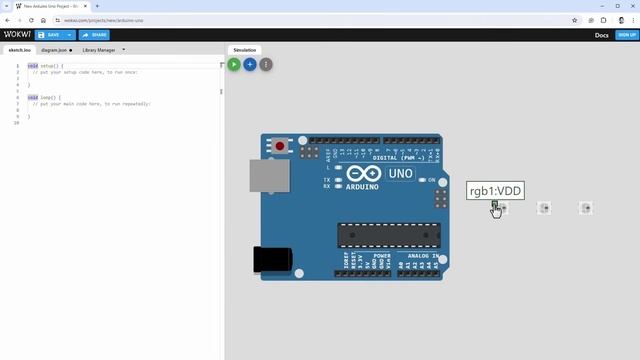Click the main code comment on line 7

[91, 104]
